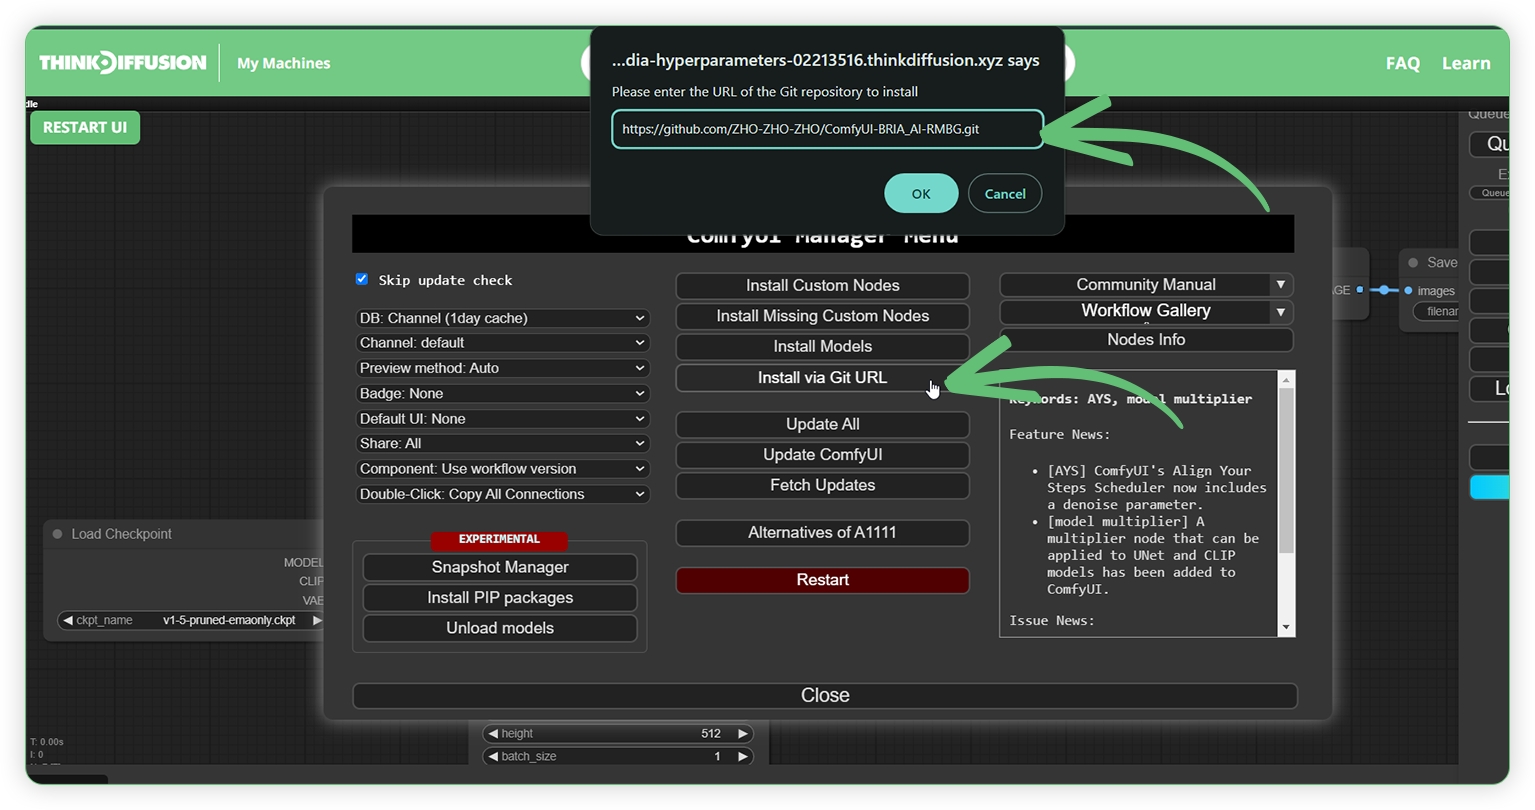Click Install Custom Nodes

(x=822, y=286)
